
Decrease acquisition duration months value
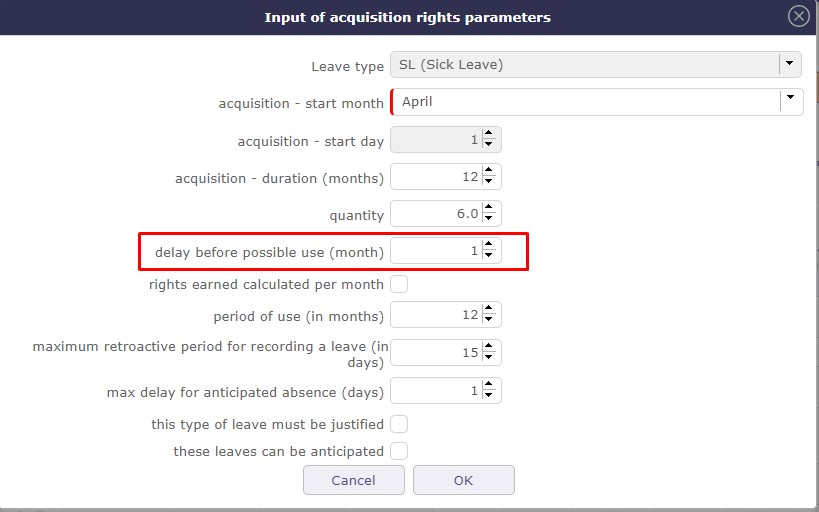point(488,182)
